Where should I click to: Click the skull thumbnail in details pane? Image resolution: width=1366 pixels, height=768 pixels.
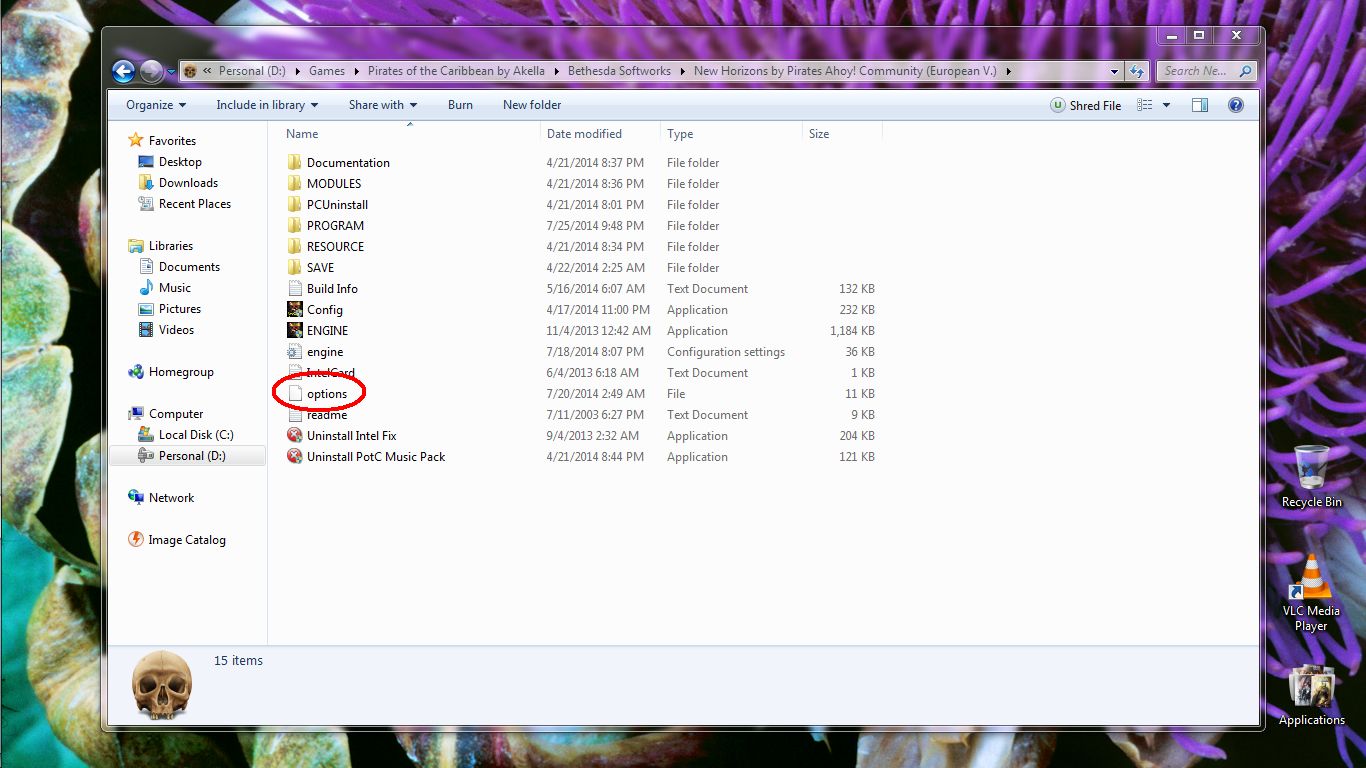[x=162, y=684]
